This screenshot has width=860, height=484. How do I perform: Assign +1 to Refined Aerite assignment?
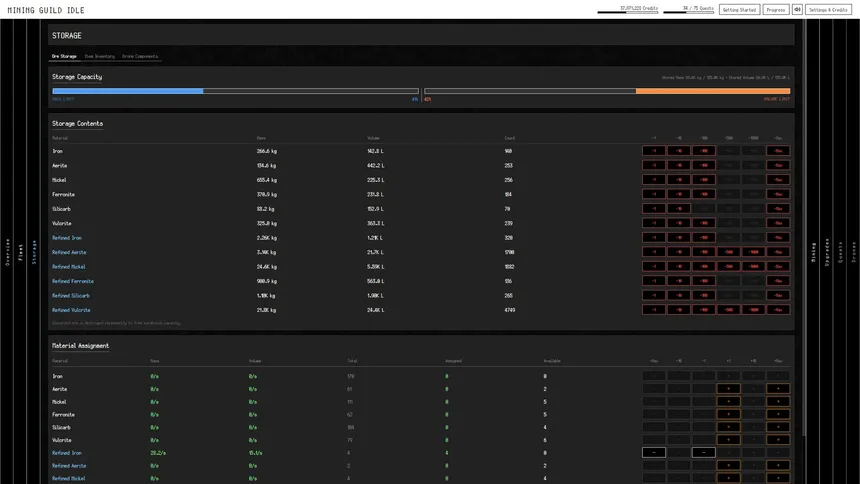click(x=728, y=465)
